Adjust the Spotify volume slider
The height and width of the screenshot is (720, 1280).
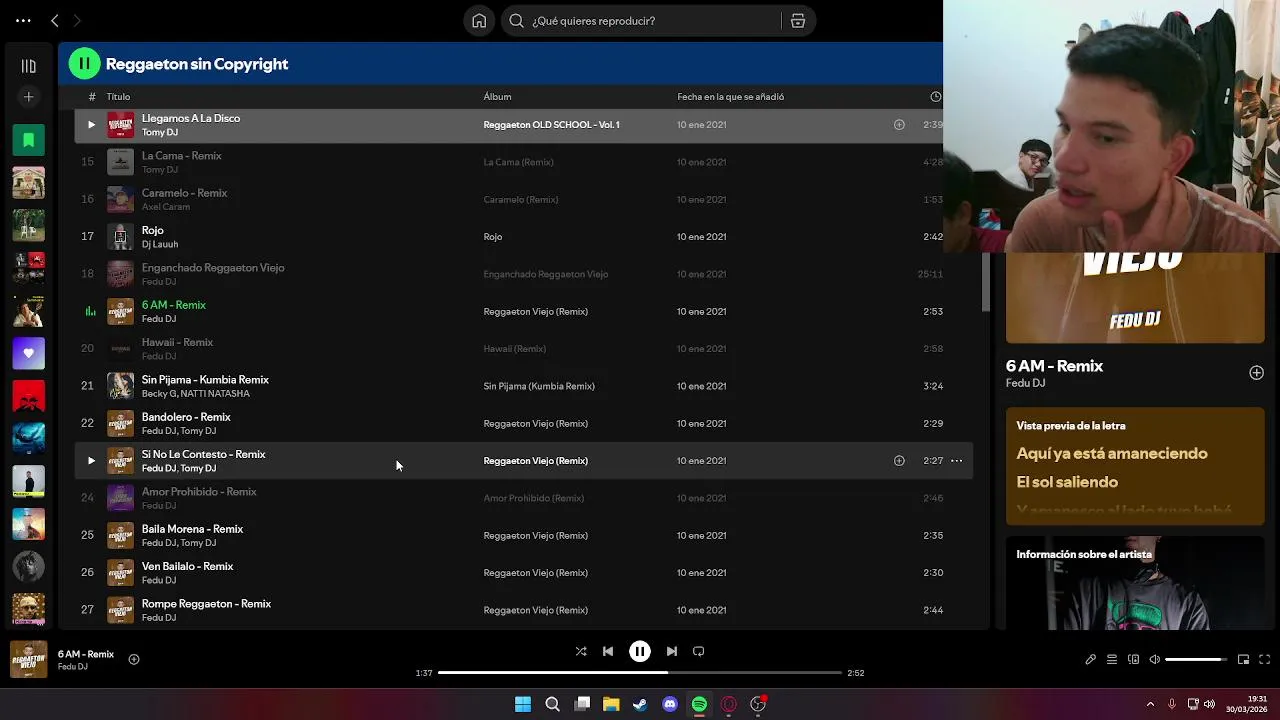(x=1196, y=660)
